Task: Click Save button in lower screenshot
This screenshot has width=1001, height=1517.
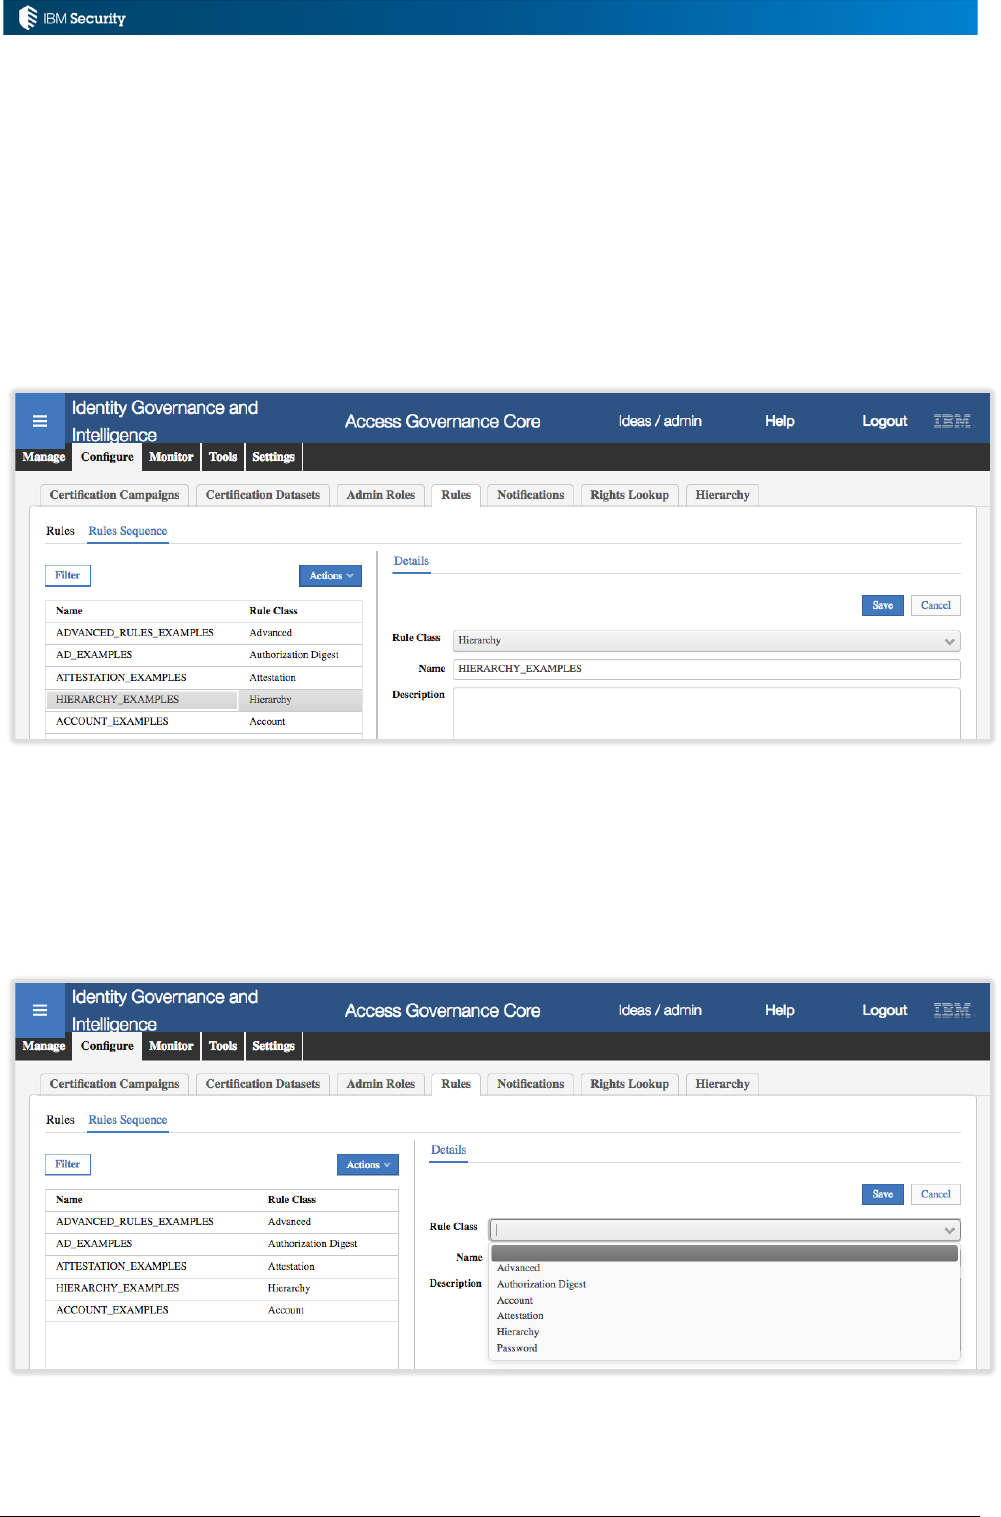Action: [x=883, y=1194]
